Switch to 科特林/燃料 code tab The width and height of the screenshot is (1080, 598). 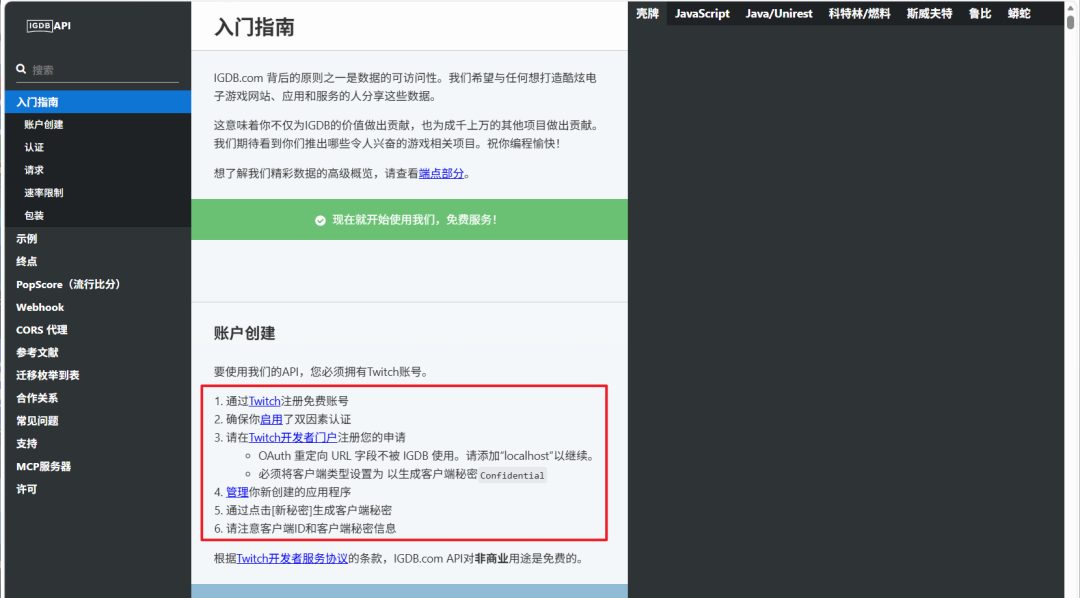pos(860,13)
